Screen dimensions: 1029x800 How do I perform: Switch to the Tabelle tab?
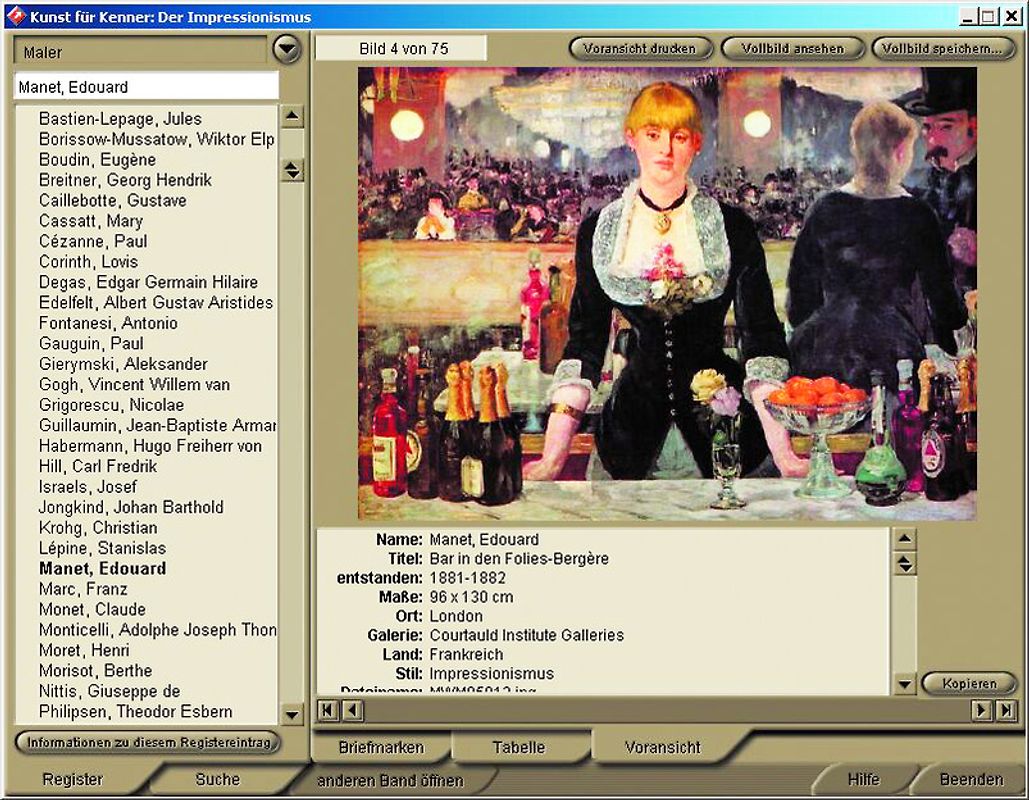(518, 747)
